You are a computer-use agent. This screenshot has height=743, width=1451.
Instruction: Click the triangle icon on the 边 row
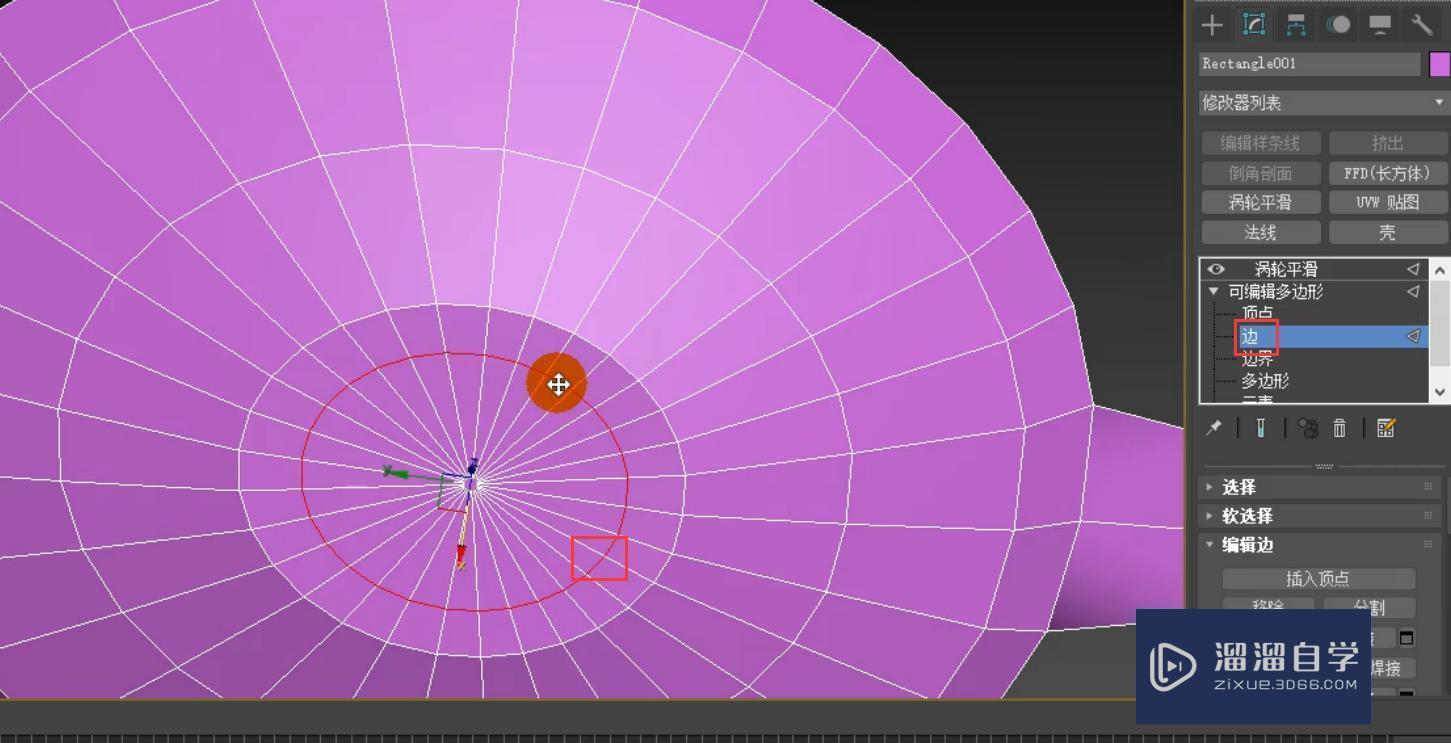pyautogui.click(x=1413, y=337)
